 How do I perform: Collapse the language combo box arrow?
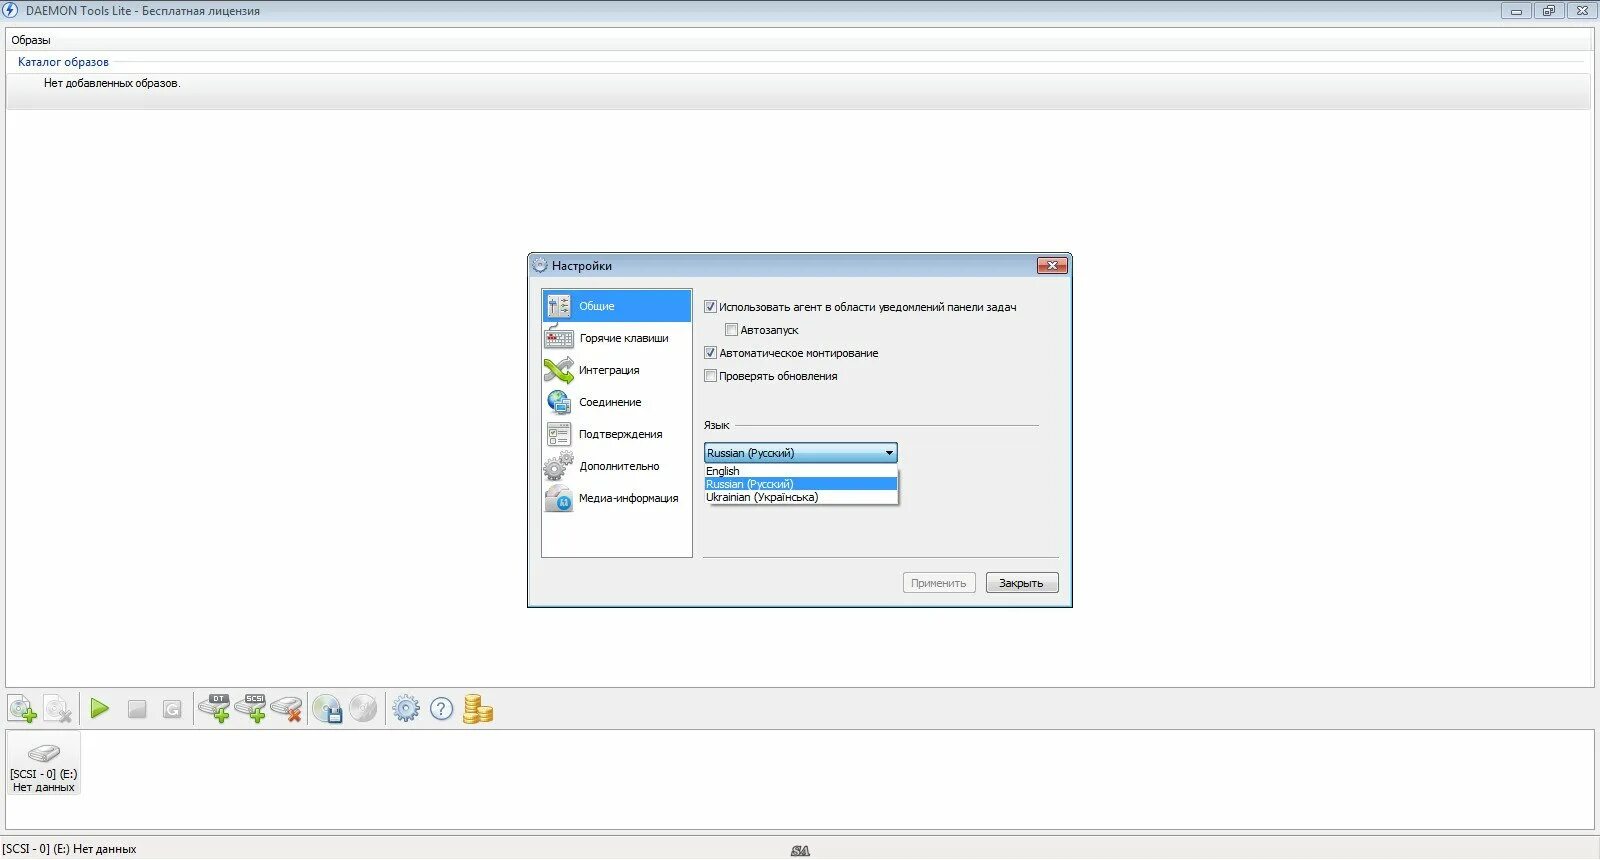coord(889,453)
